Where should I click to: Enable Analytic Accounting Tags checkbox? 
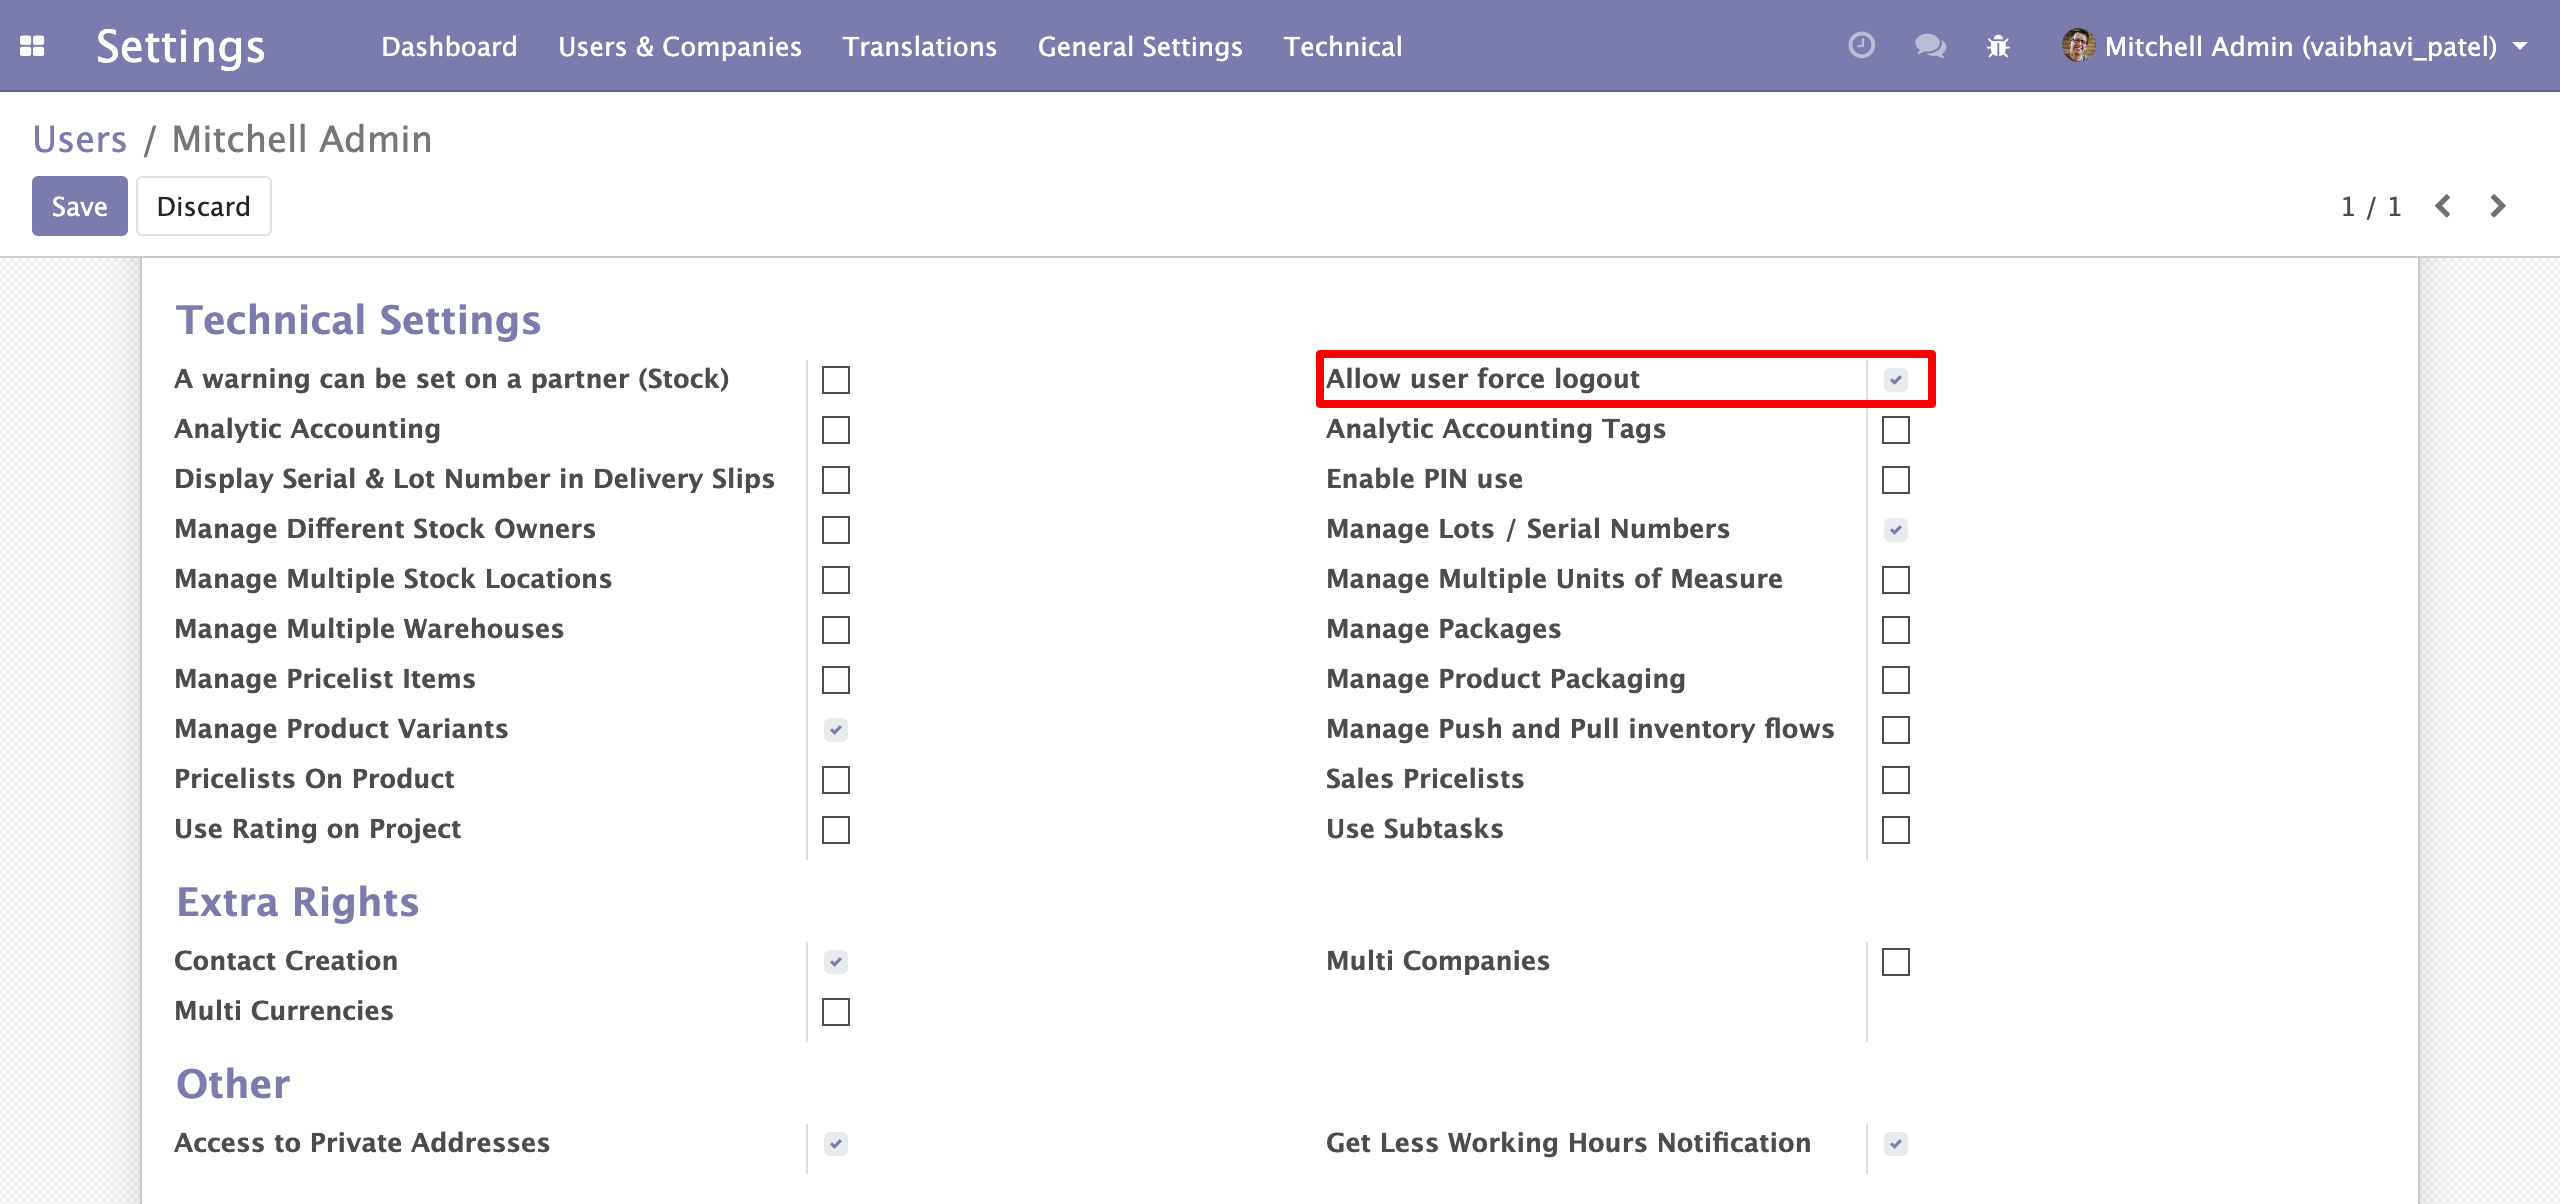pyautogui.click(x=1896, y=430)
